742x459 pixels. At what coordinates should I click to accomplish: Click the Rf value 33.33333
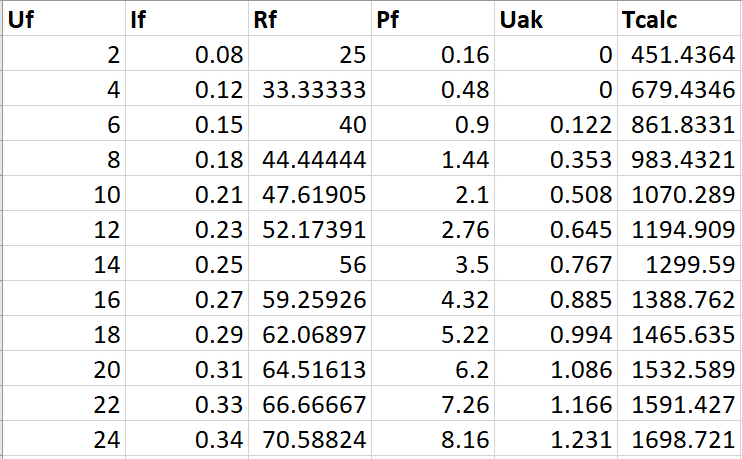(309, 90)
